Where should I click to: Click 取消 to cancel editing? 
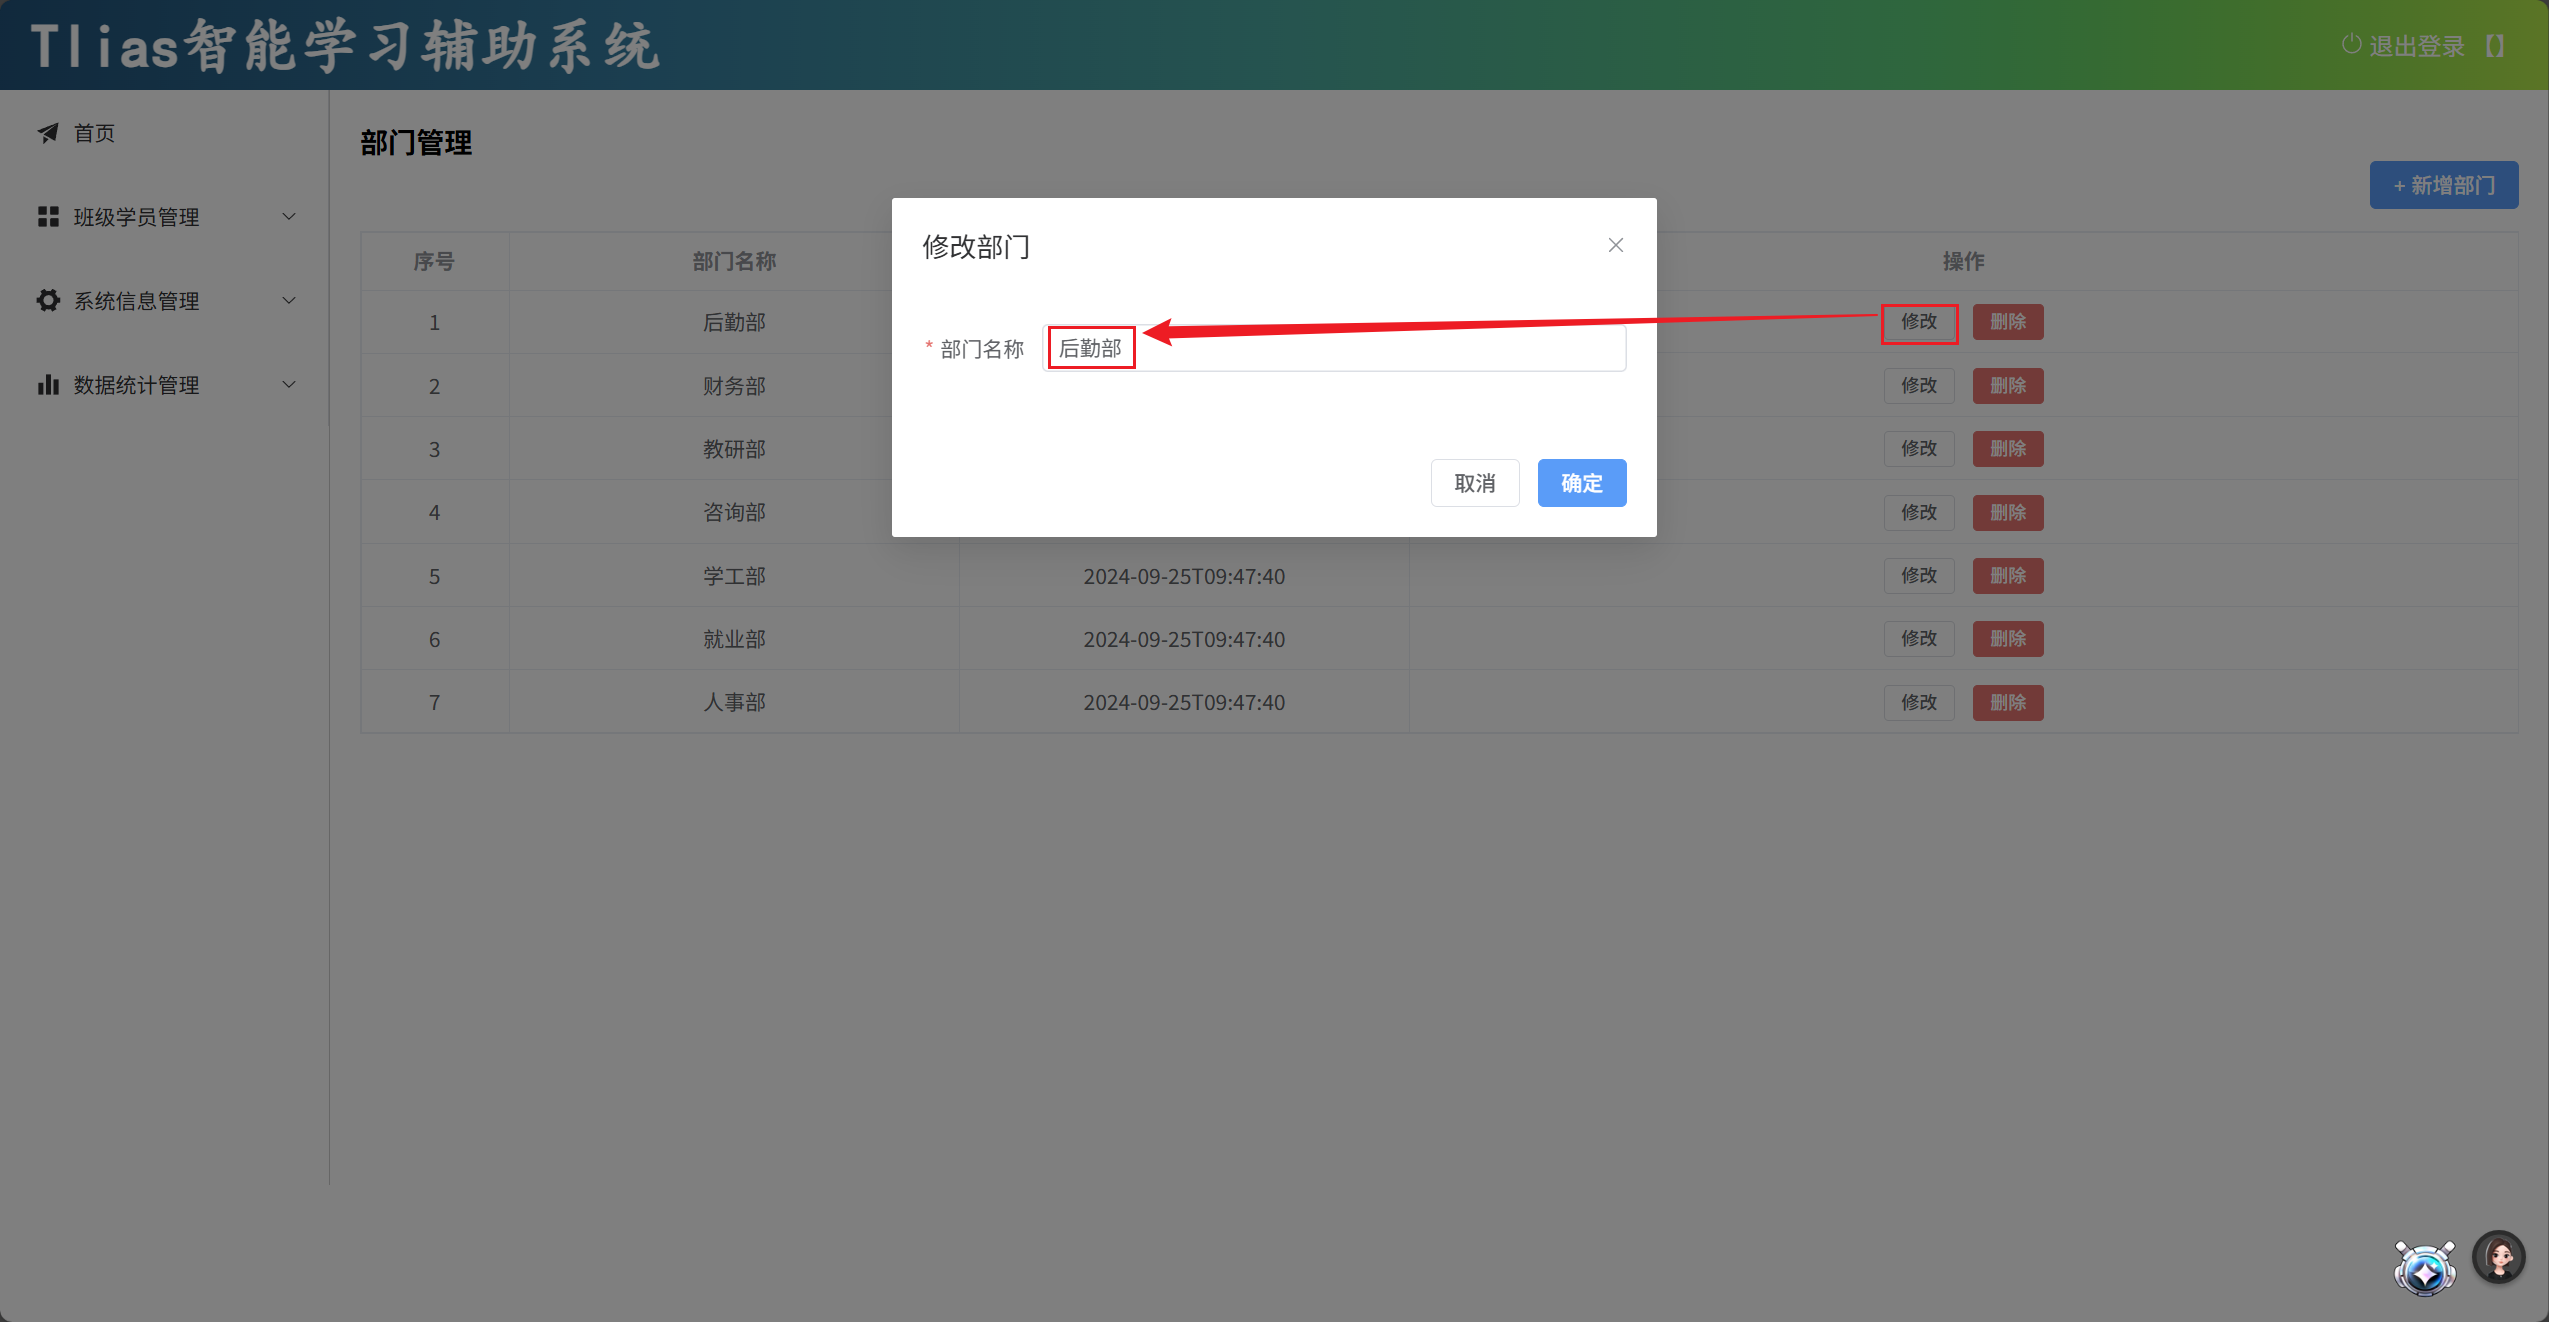1474,483
